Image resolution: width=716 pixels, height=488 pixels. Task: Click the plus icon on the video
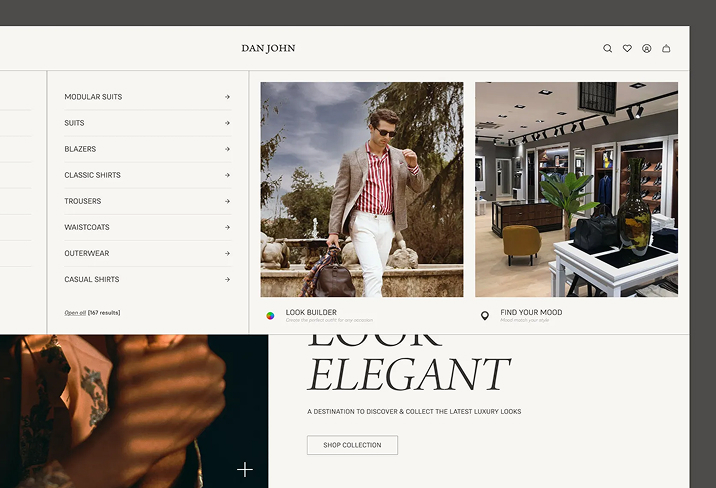[245, 469]
